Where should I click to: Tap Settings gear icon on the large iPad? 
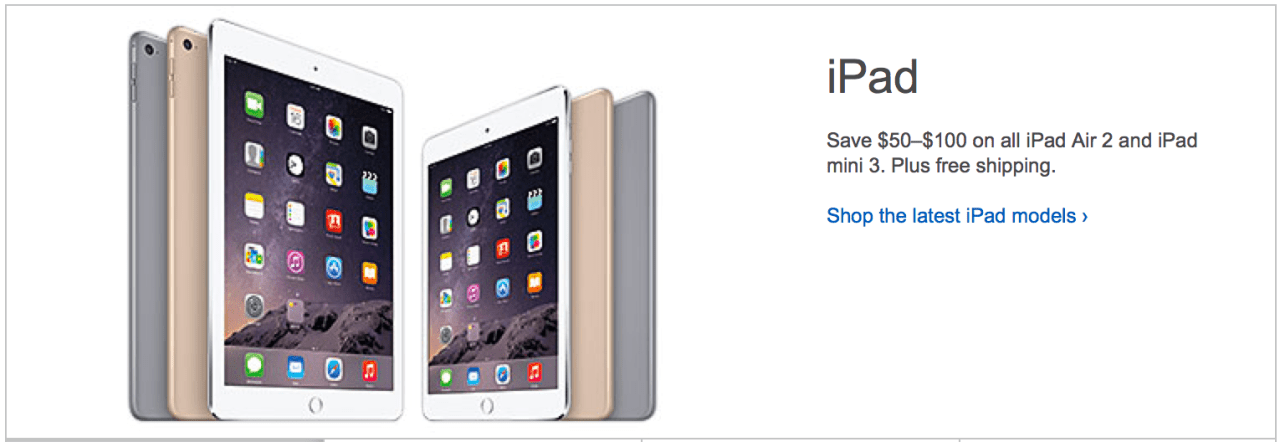pos(255,305)
